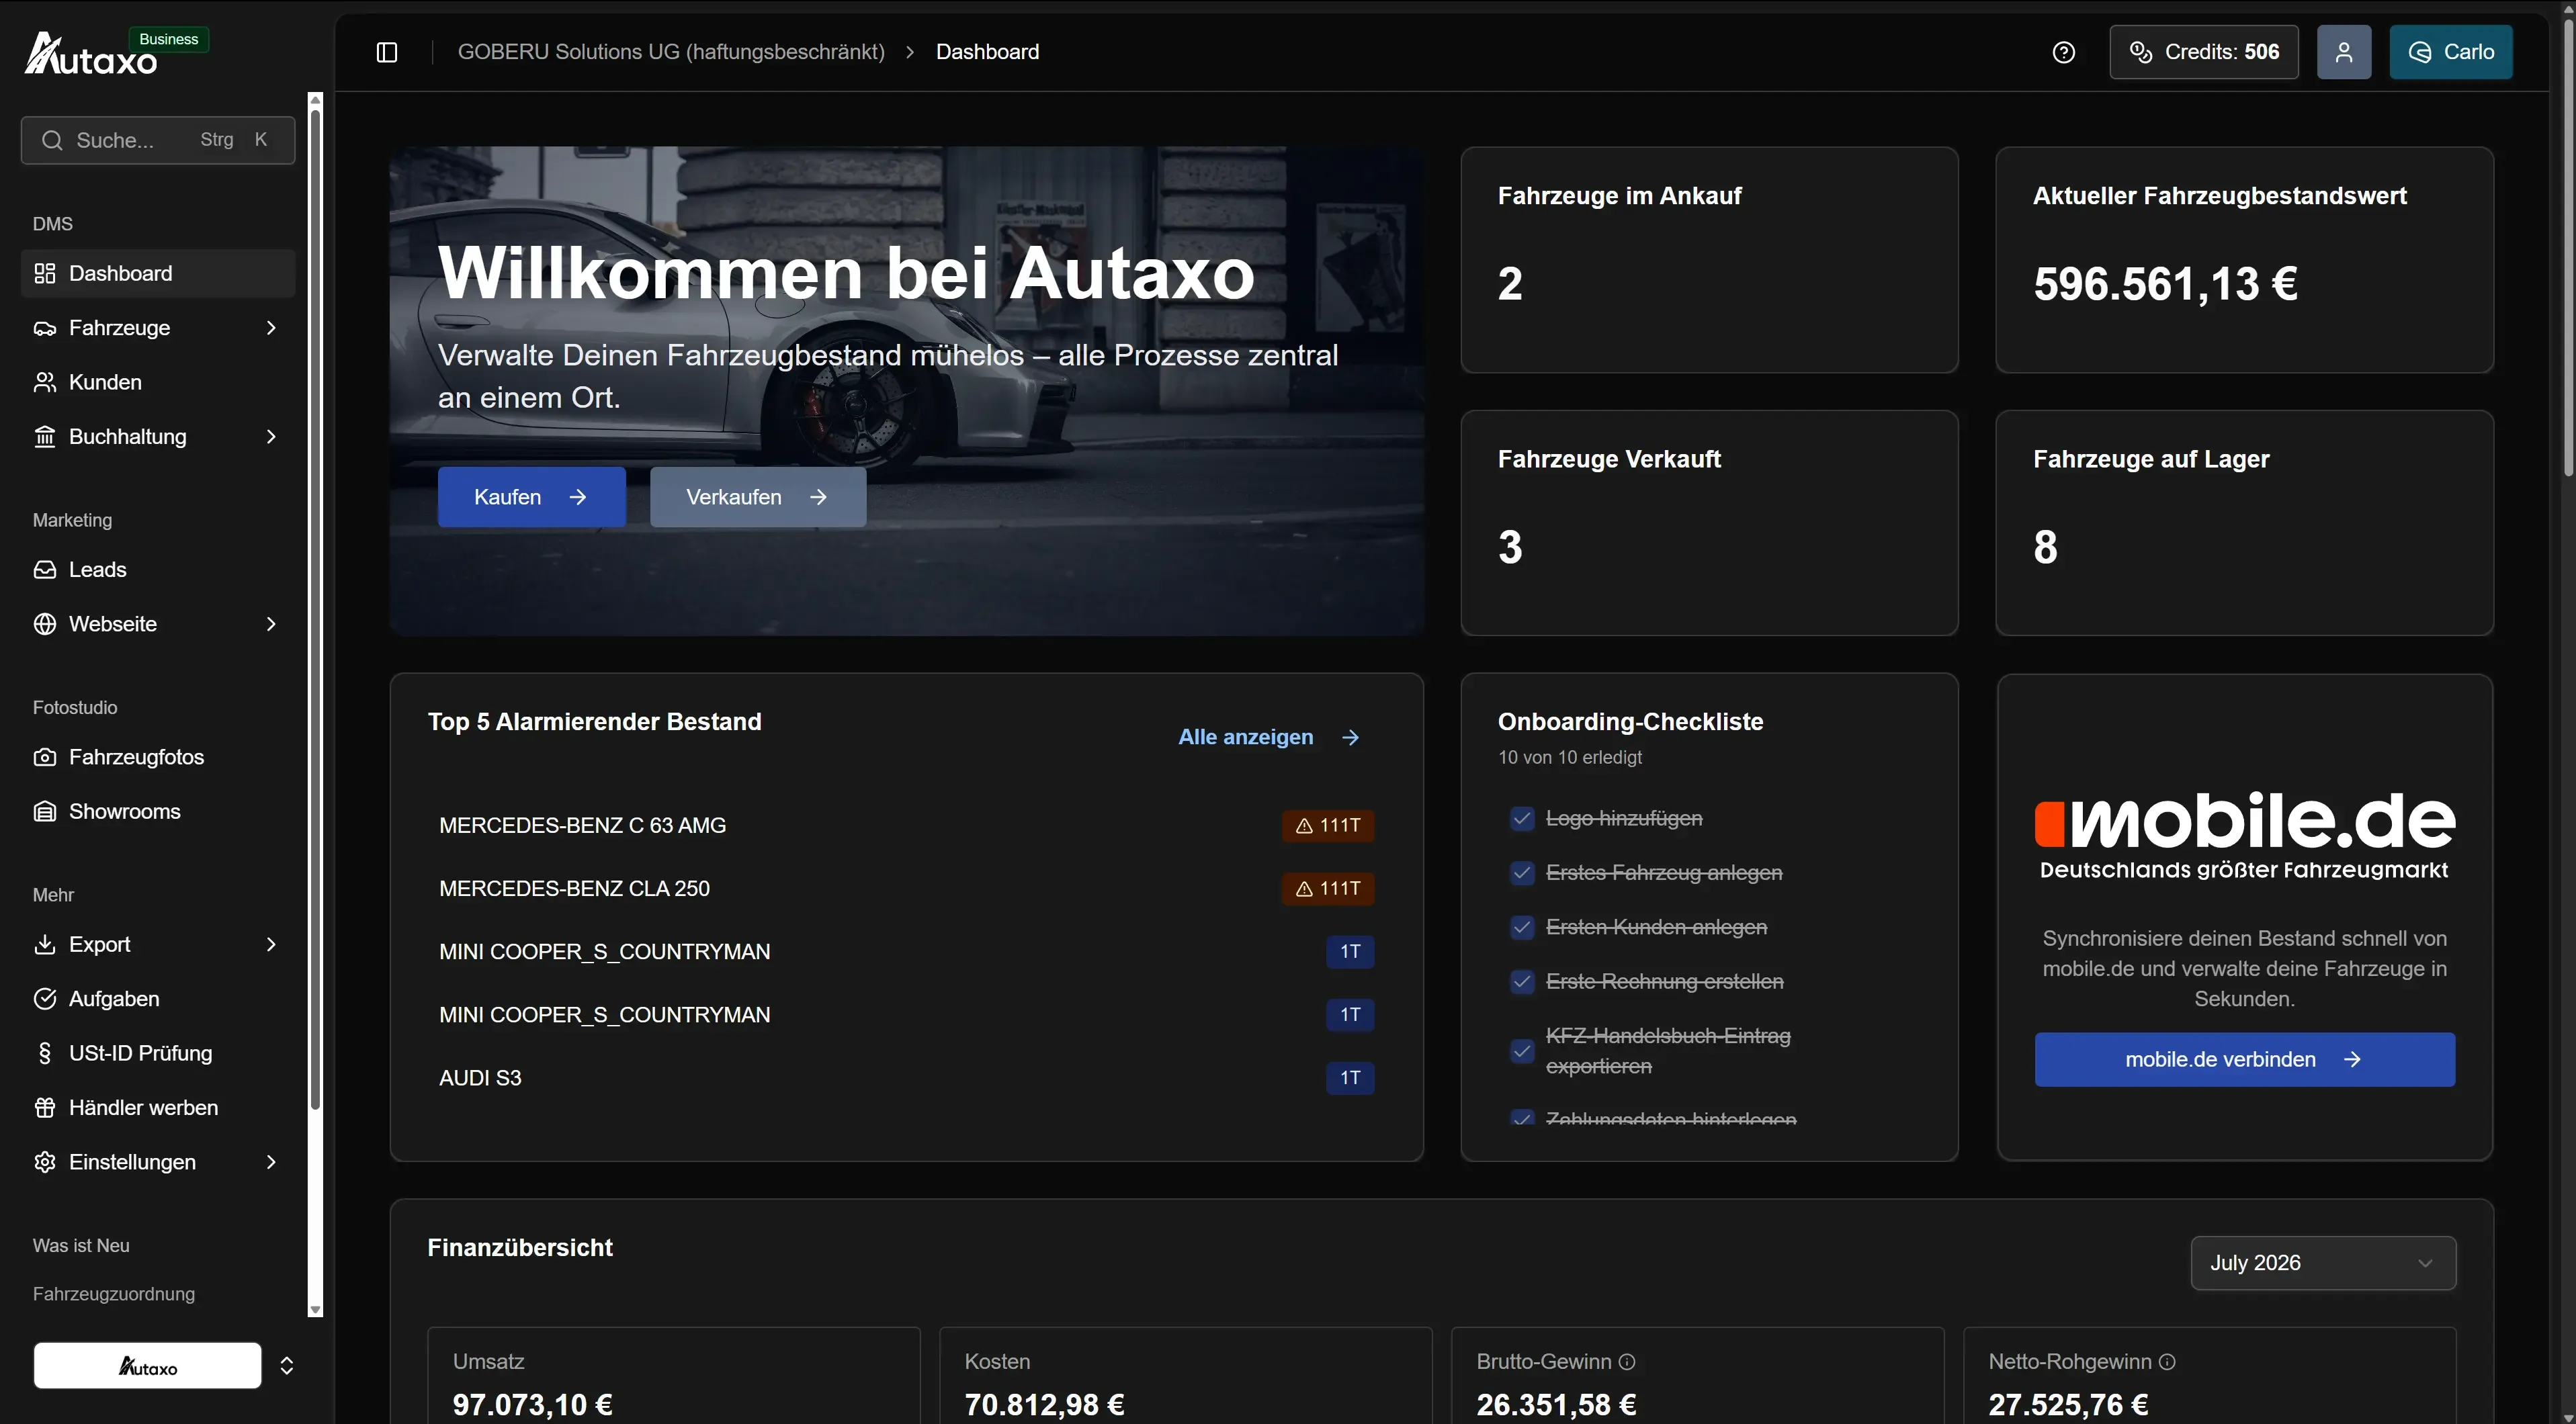Click mobile.de verbinden button
2576x1424 pixels.
2244,1060
